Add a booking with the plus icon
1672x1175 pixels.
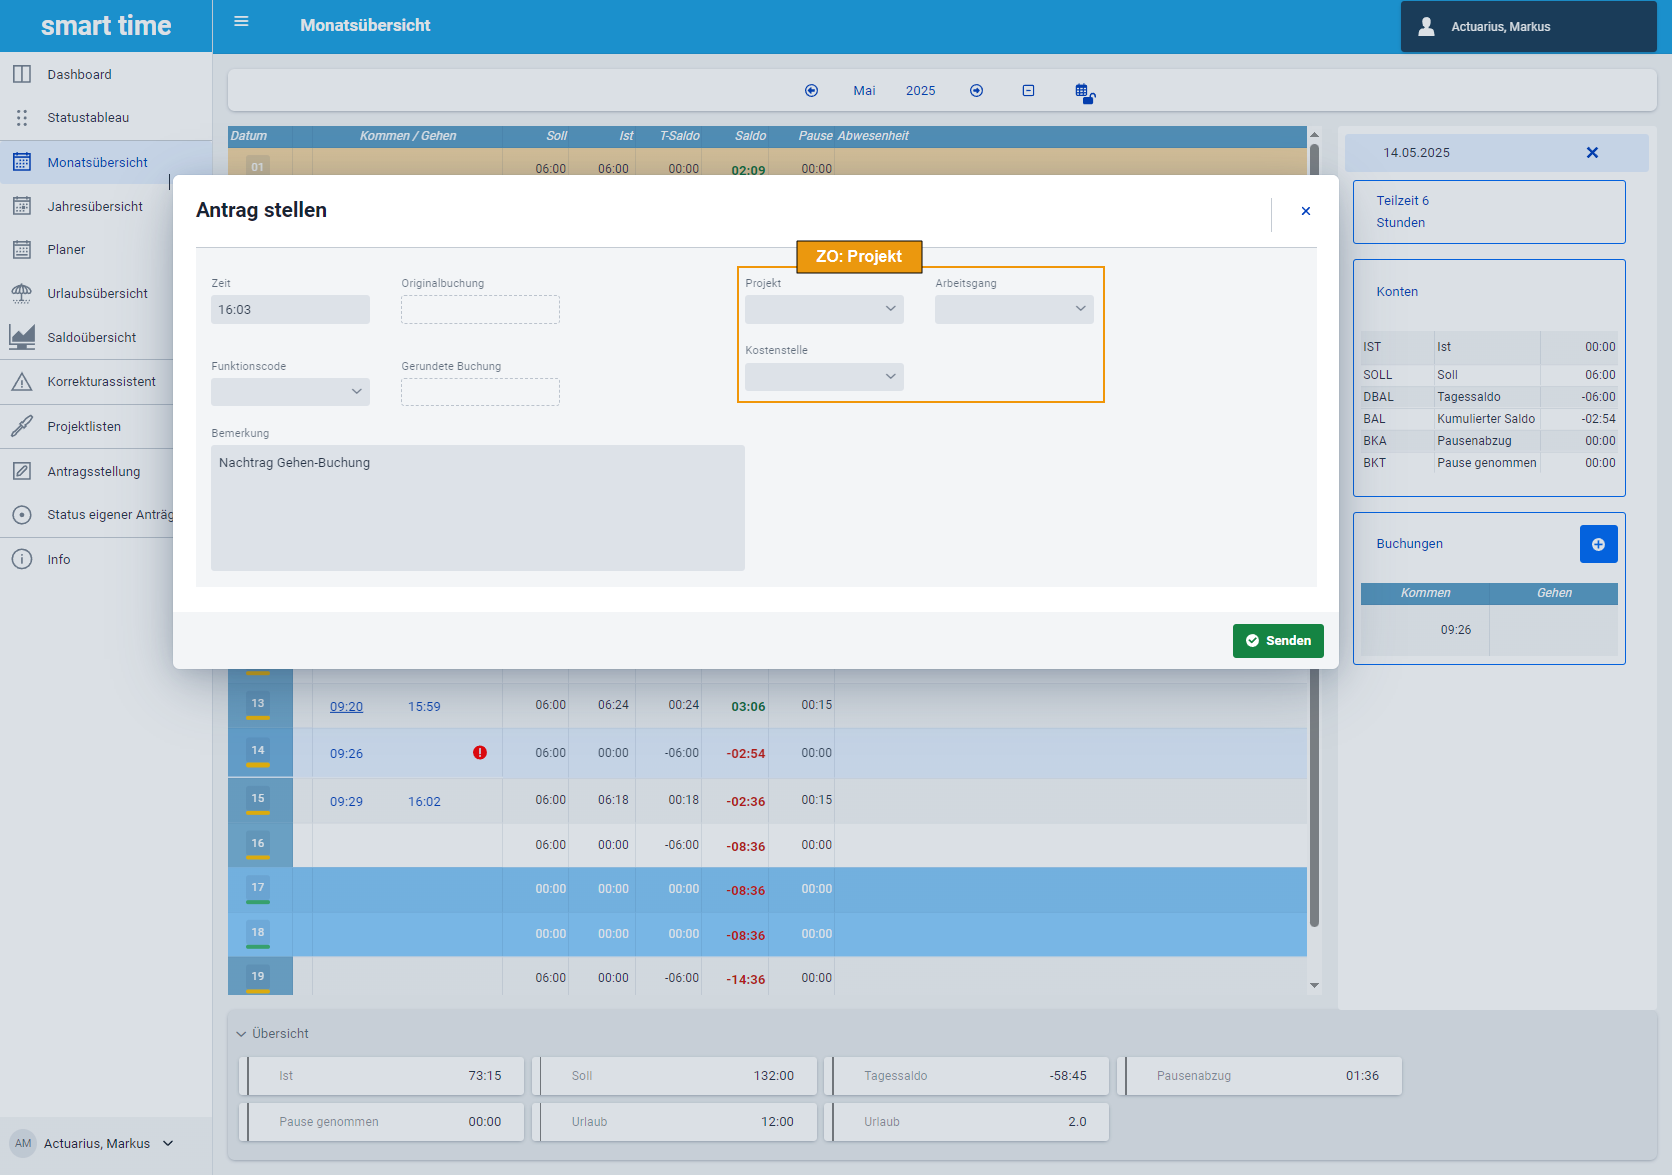click(x=1597, y=544)
